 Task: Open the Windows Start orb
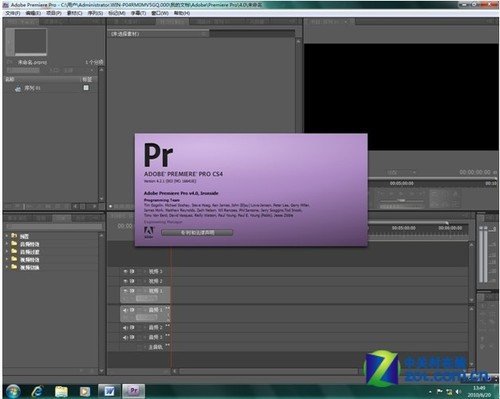[13, 391]
